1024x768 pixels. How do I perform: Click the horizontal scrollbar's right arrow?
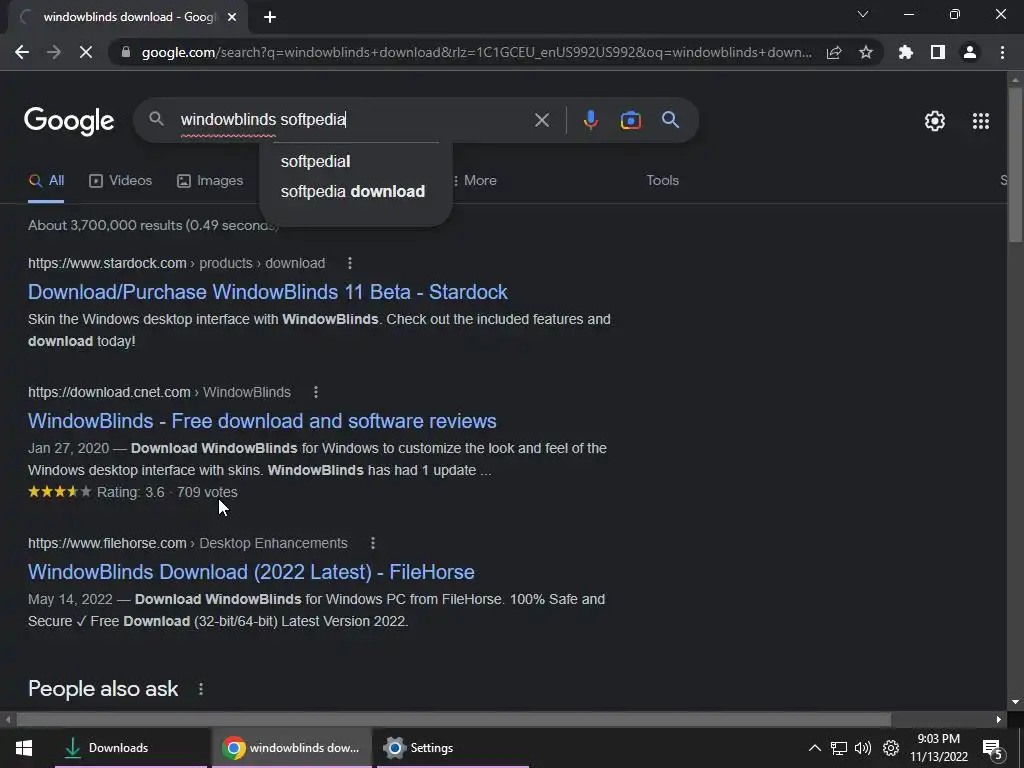(999, 720)
